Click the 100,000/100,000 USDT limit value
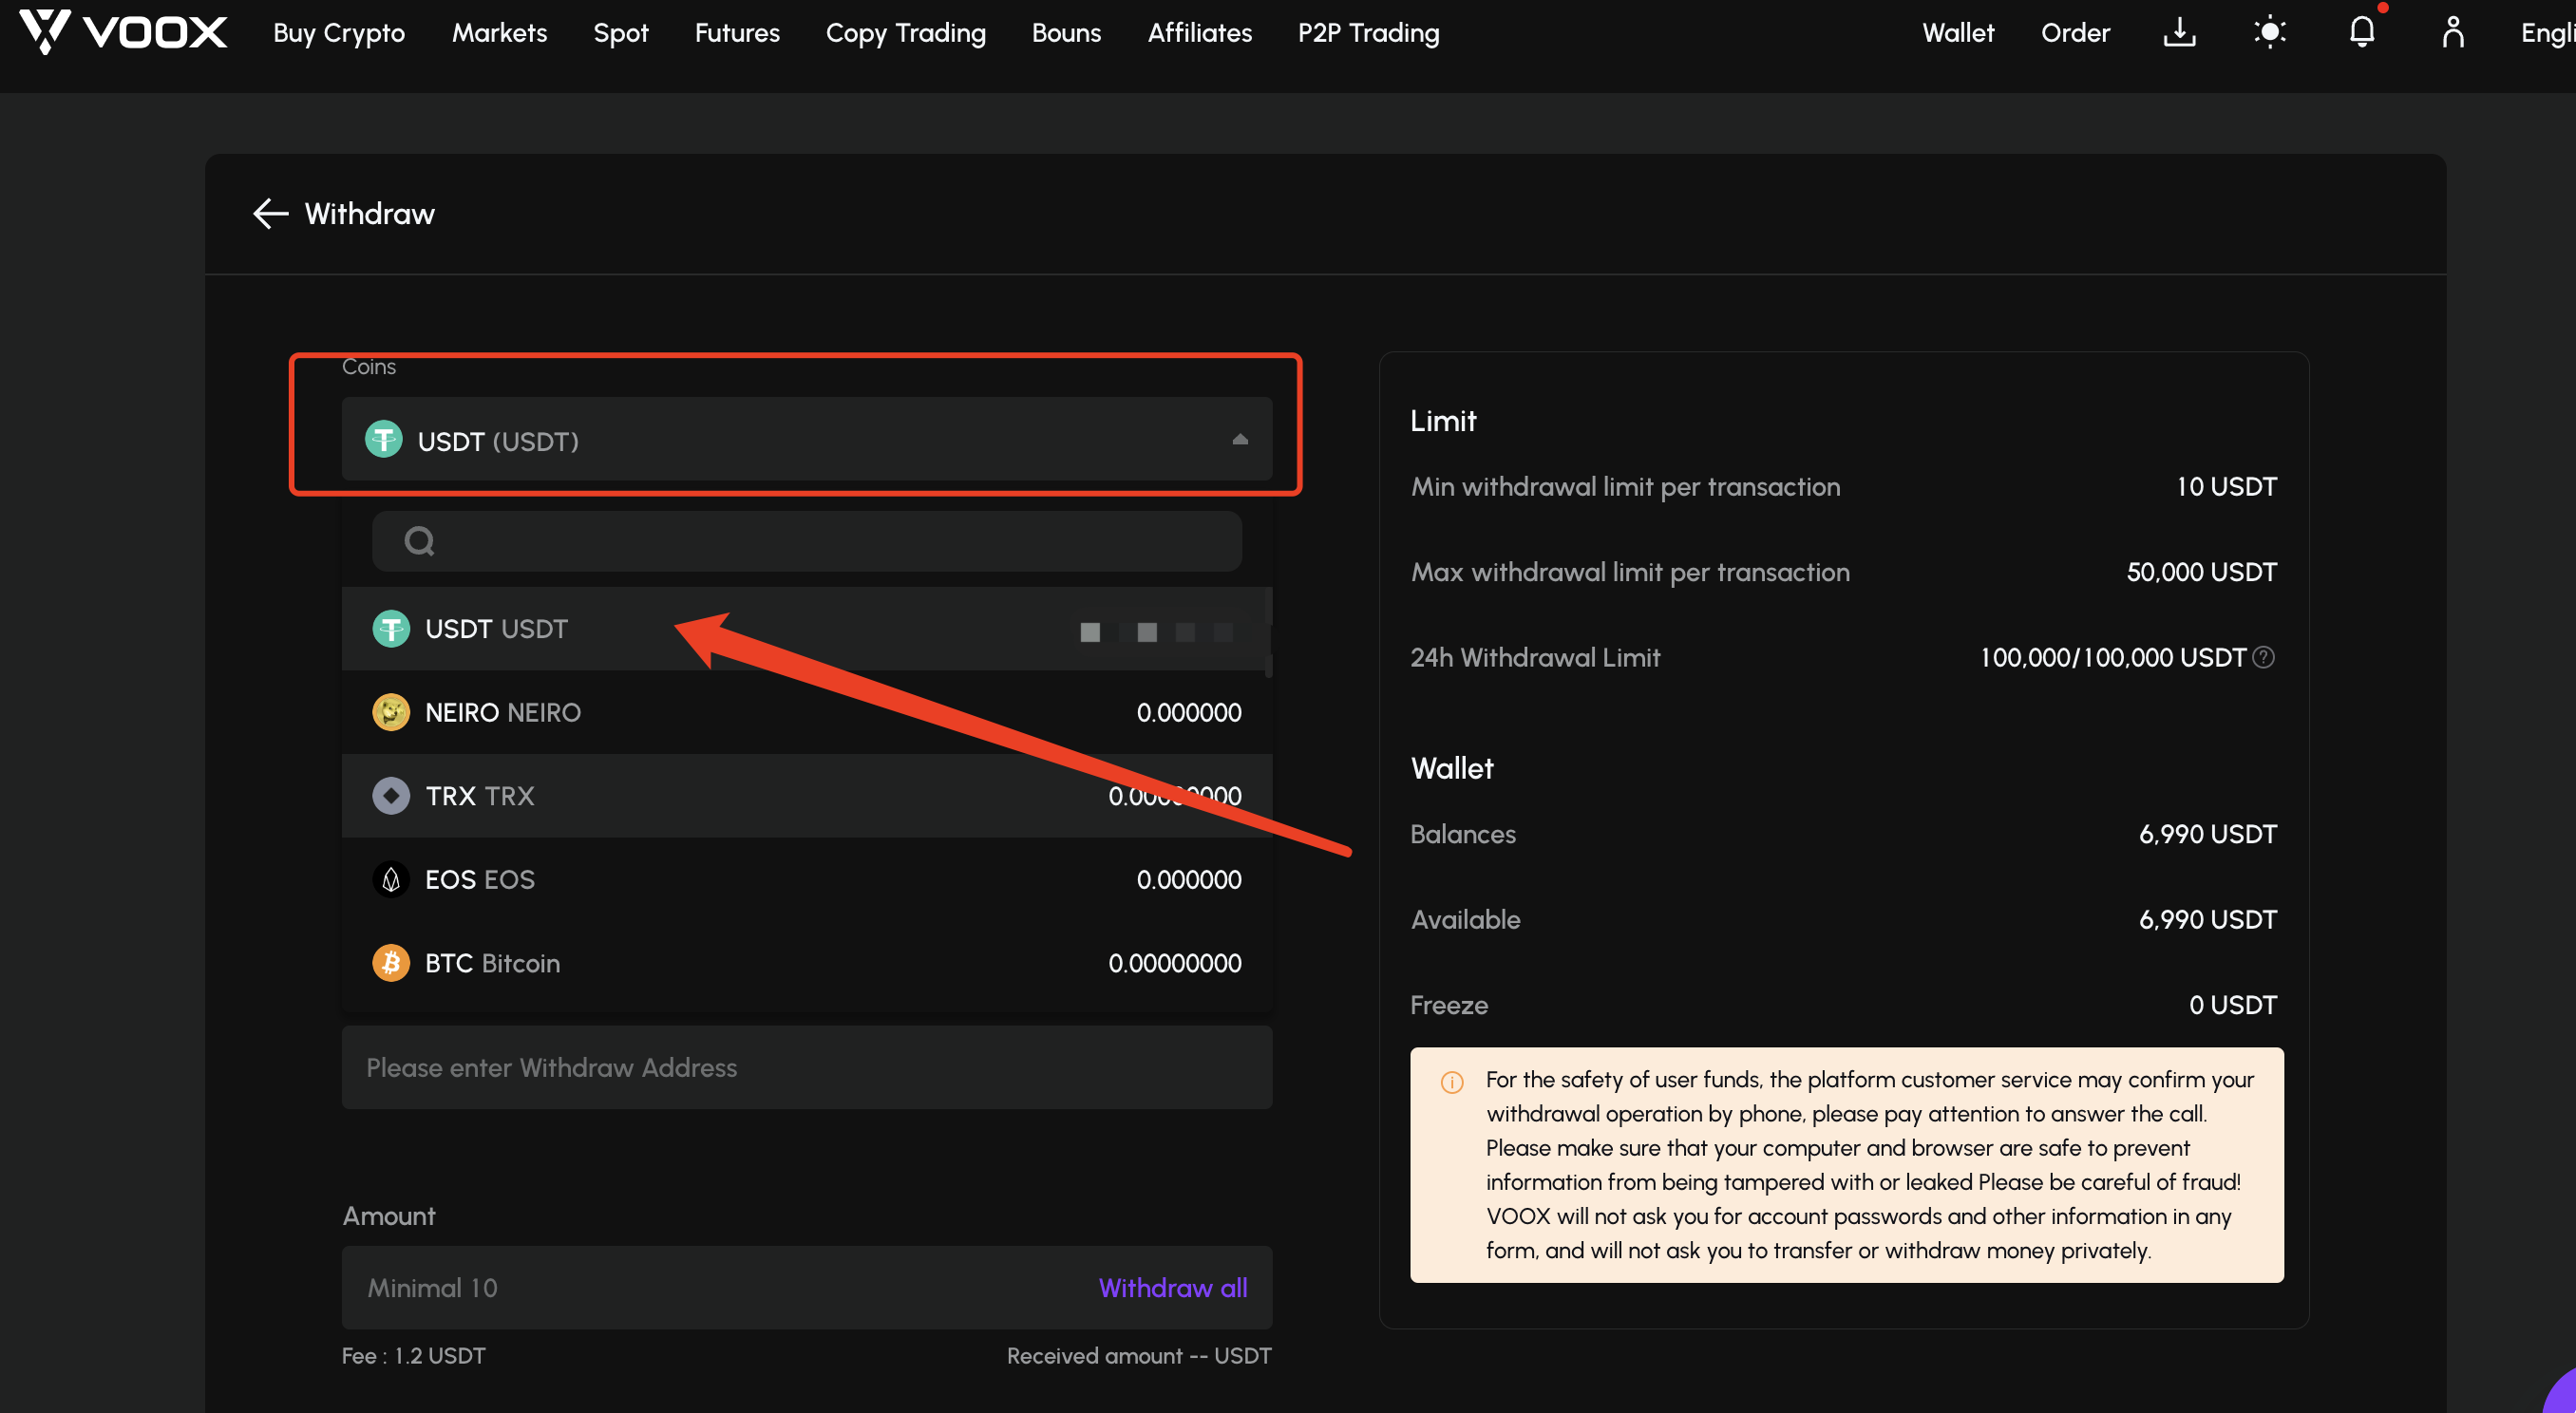 tap(2112, 657)
